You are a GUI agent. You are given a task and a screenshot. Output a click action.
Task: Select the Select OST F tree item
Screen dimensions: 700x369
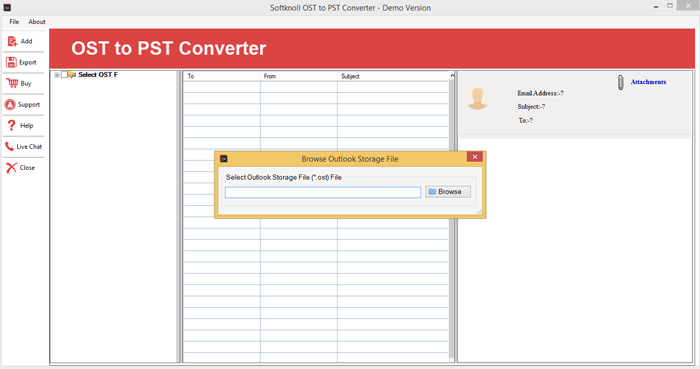click(x=98, y=75)
